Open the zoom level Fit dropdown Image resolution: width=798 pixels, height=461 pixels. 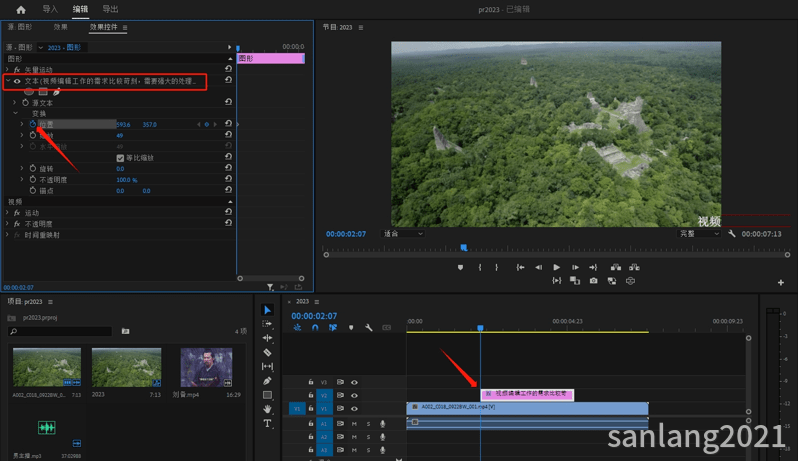point(403,234)
